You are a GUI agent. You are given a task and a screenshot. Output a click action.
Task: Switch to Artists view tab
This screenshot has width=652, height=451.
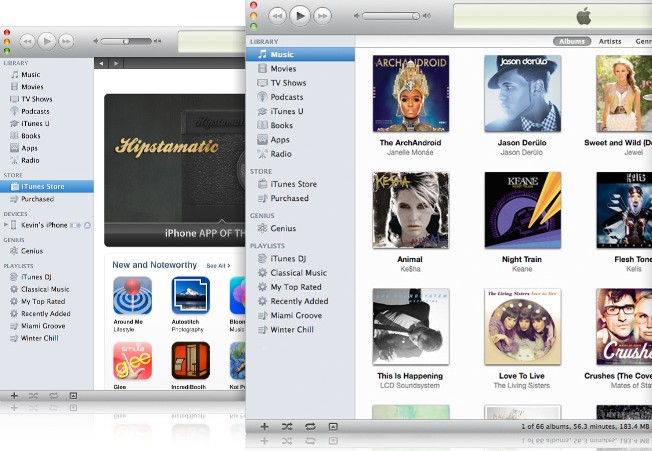tap(610, 41)
